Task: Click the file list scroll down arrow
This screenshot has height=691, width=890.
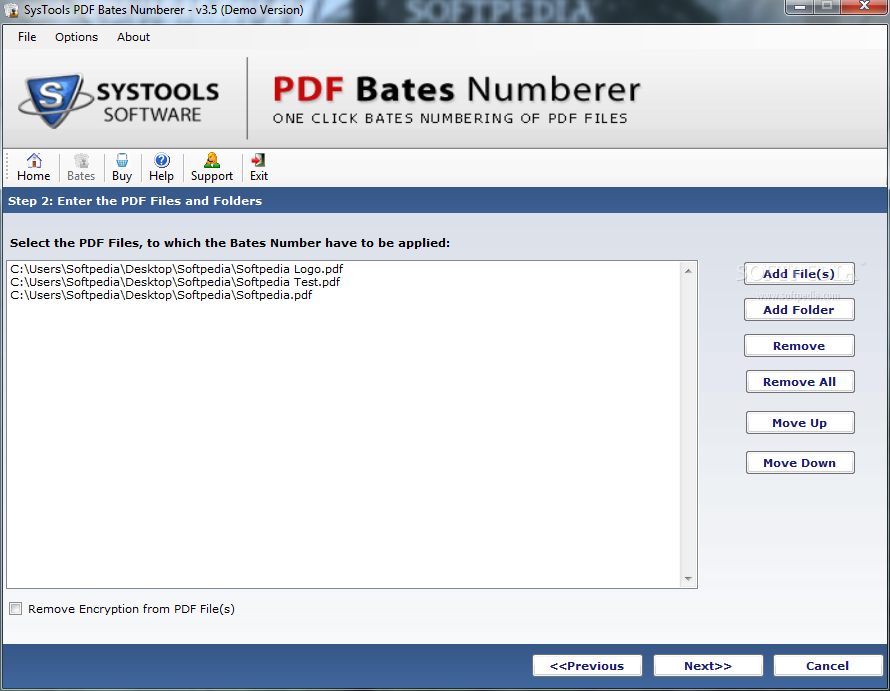Action: pyautogui.click(x=688, y=579)
